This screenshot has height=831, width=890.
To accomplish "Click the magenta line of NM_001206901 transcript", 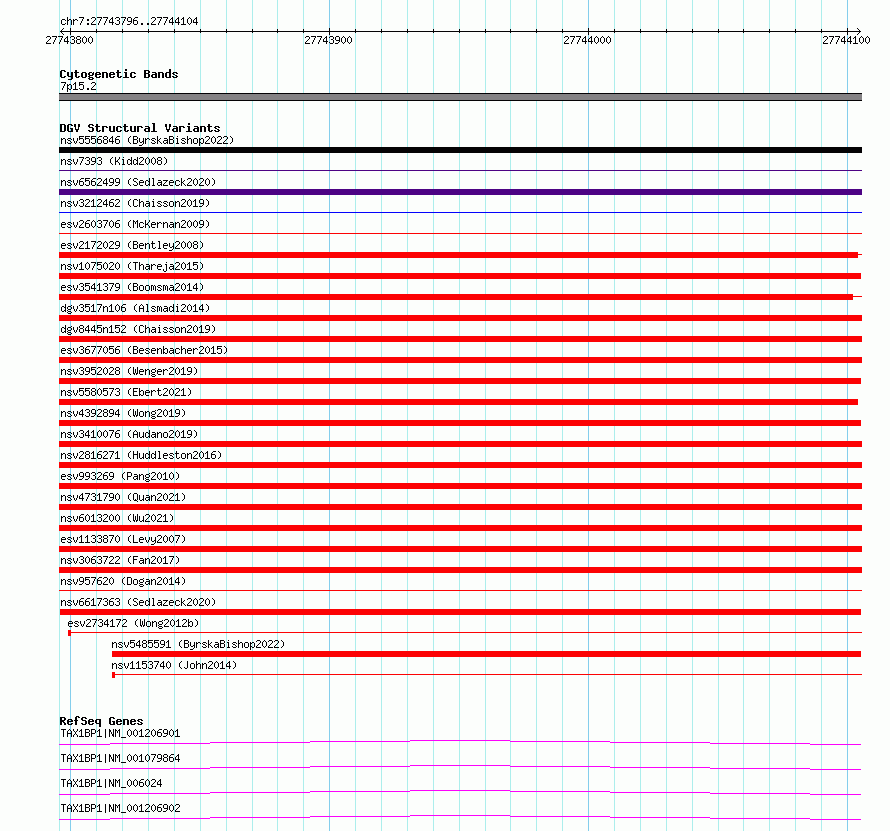I will [460, 742].
